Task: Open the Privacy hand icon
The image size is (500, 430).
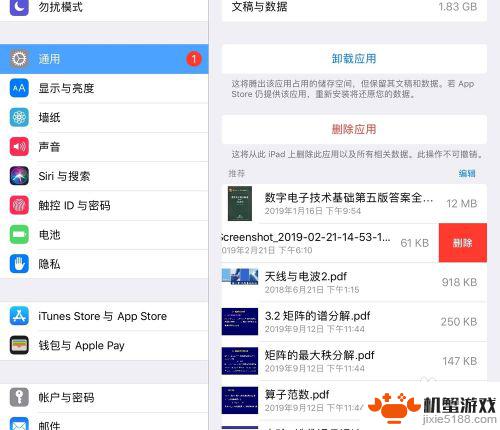Action: click(x=19, y=264)
